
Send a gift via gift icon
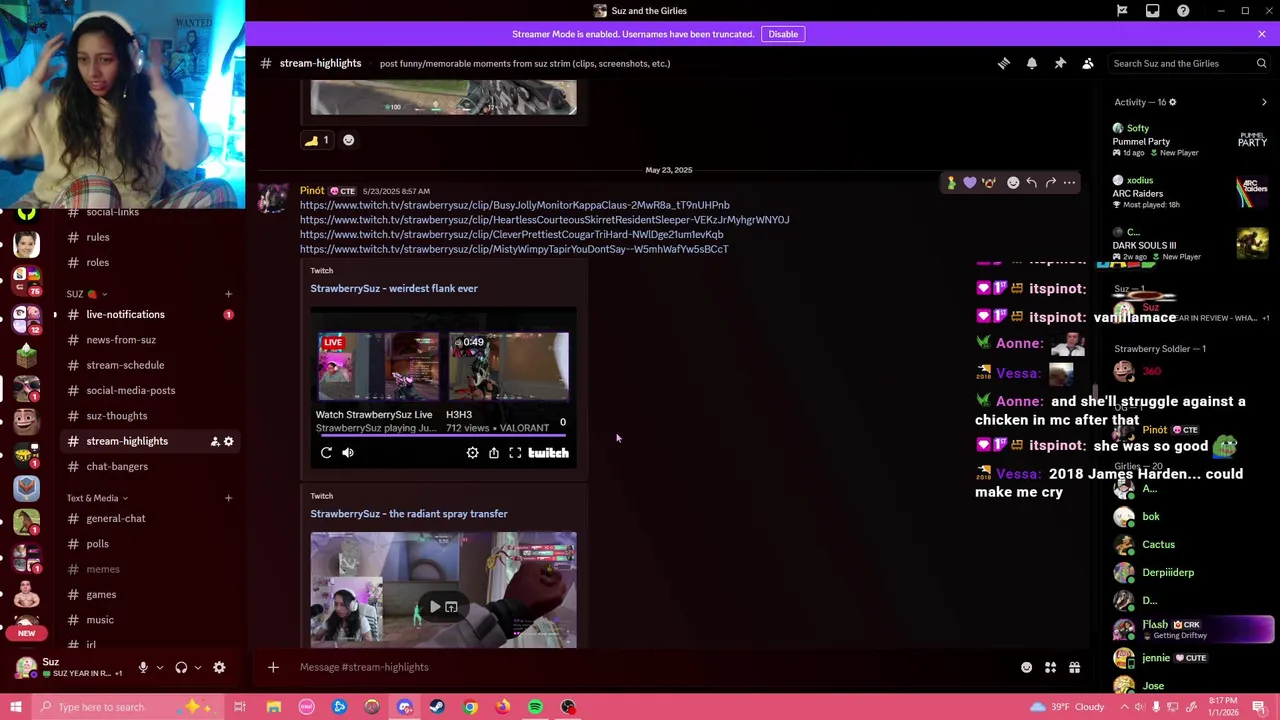click(x=1074, y=667)
